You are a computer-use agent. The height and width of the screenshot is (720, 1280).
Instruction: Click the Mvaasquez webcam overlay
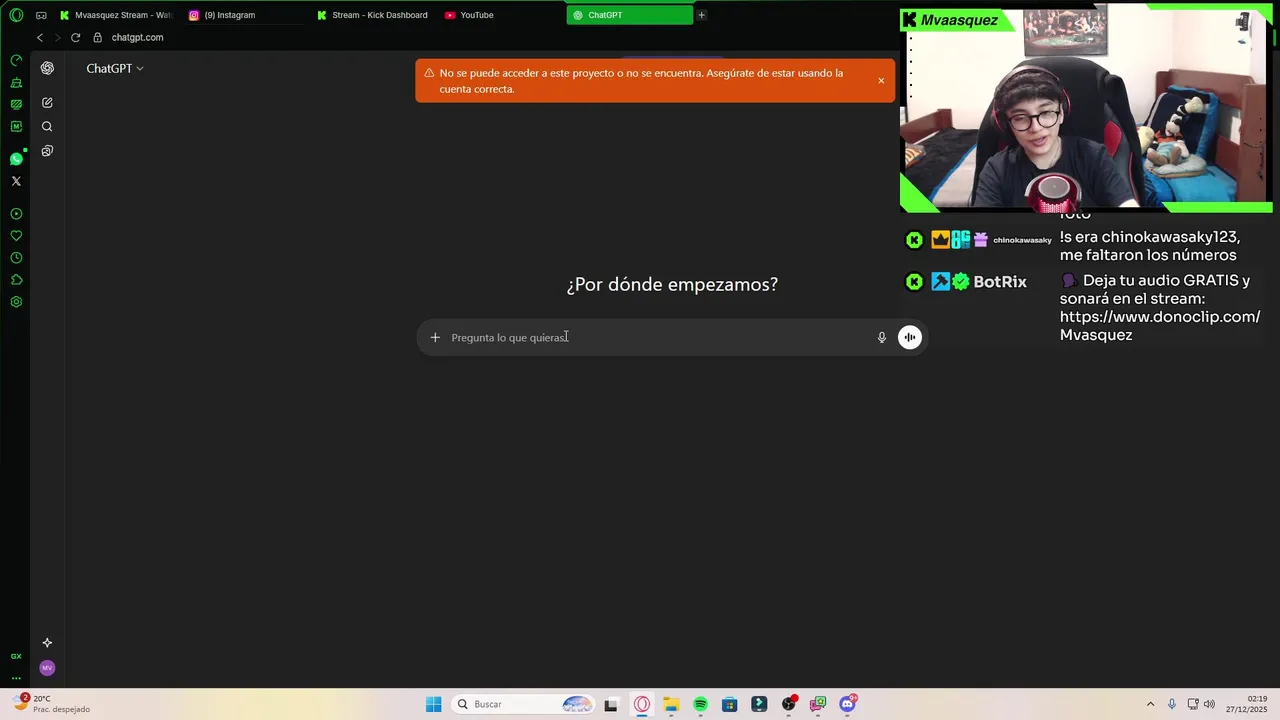click(1086, 110)
